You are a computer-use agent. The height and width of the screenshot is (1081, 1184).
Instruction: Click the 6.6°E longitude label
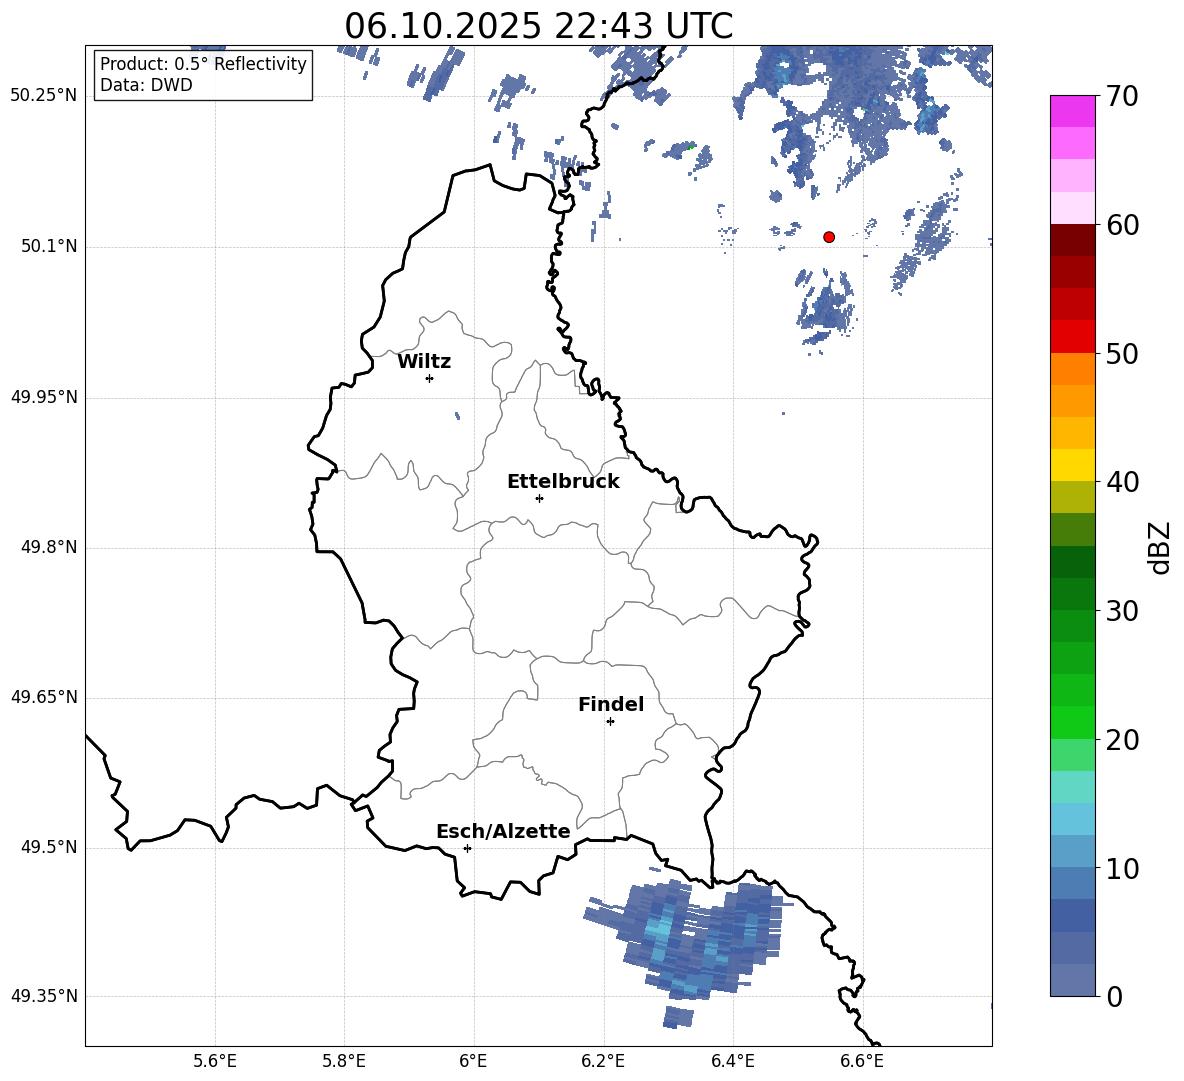pyautogui.click(x=862, y=1061)
